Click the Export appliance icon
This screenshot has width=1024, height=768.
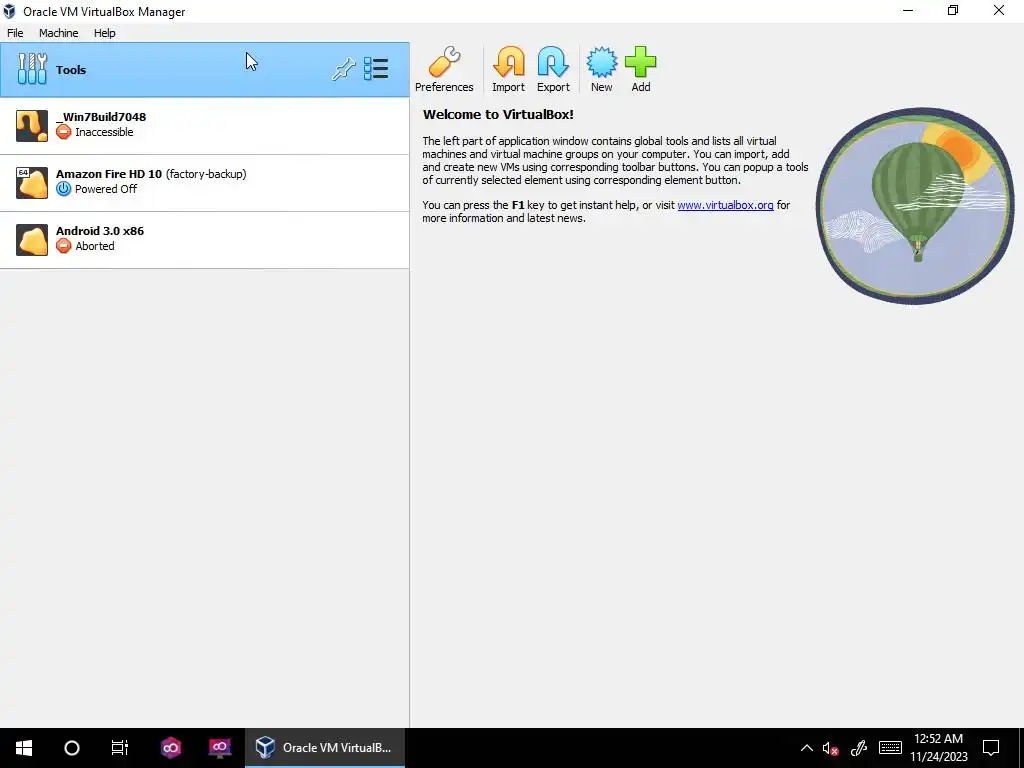coord(553,70)
